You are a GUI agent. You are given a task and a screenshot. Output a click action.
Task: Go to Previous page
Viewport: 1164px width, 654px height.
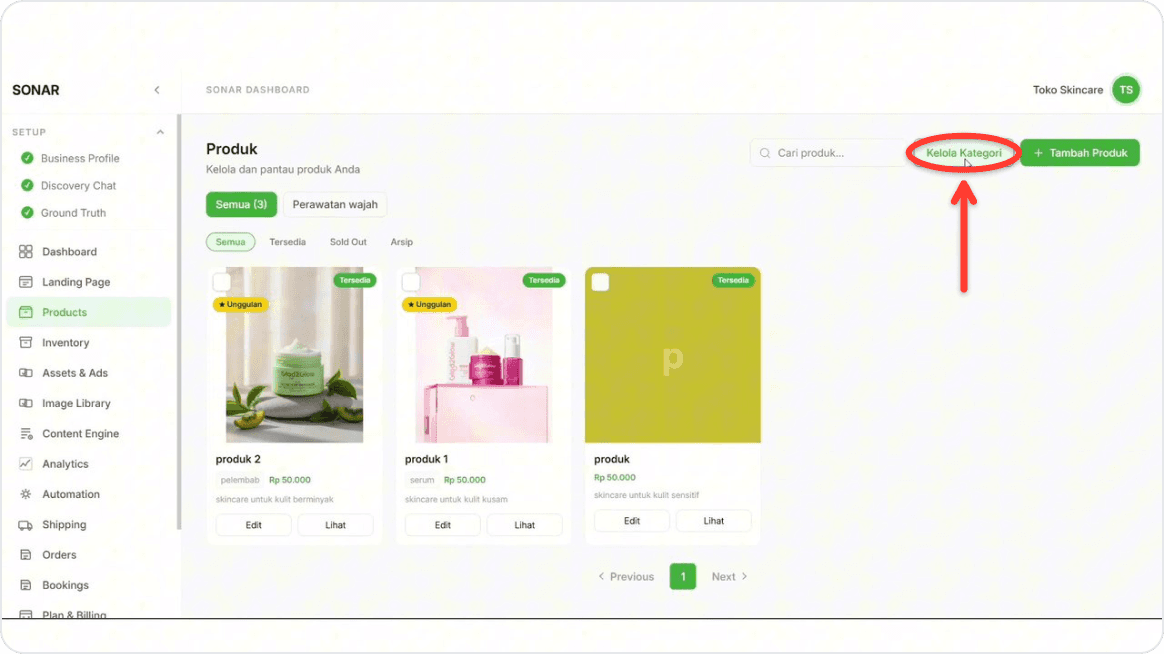coord(626,577)
